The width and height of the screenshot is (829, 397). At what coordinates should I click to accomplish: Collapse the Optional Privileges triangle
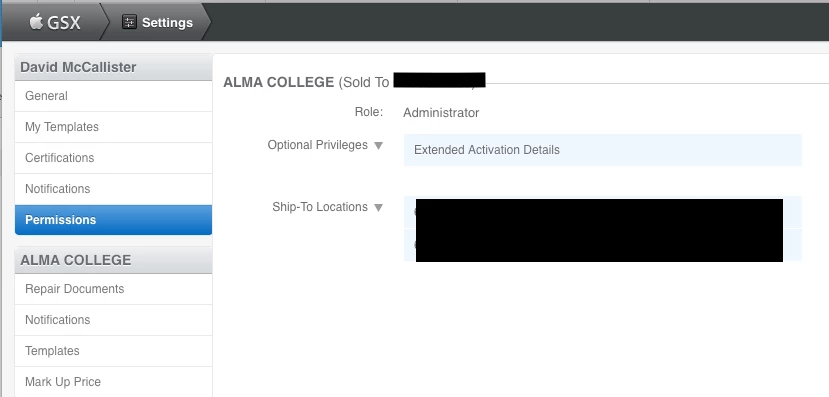click(x=378, y=146)
